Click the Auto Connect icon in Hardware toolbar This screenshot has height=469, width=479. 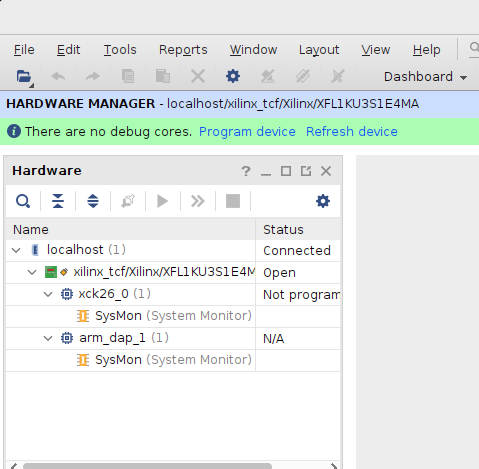pos(128,201)
